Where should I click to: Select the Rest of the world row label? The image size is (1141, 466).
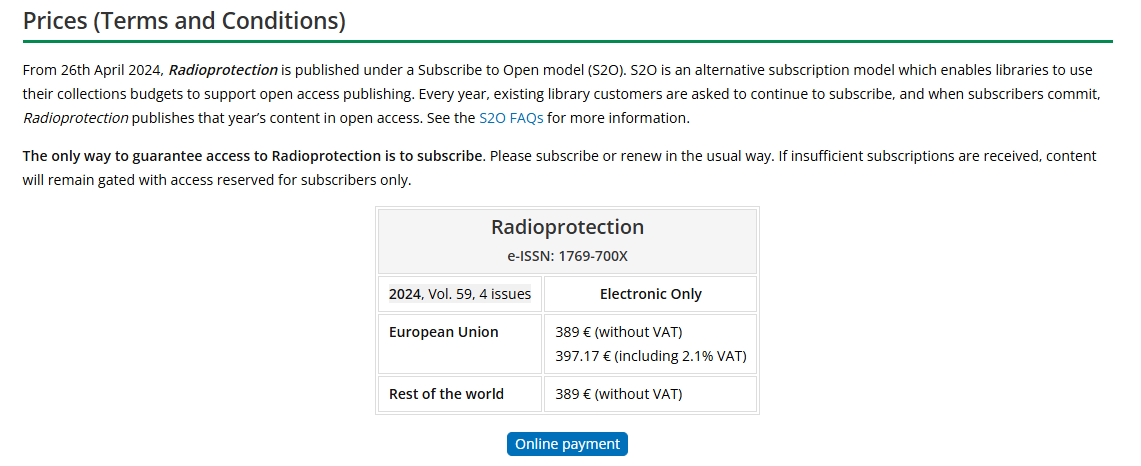(446, 394)
